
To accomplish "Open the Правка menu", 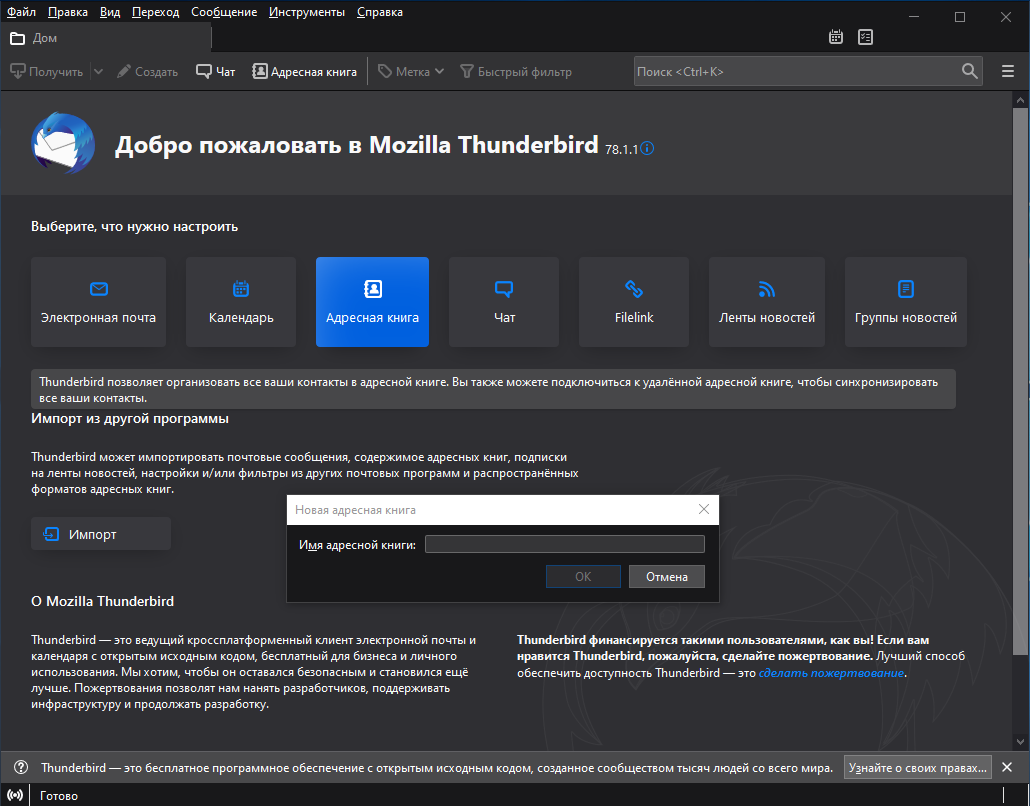I will coord(68,12).
